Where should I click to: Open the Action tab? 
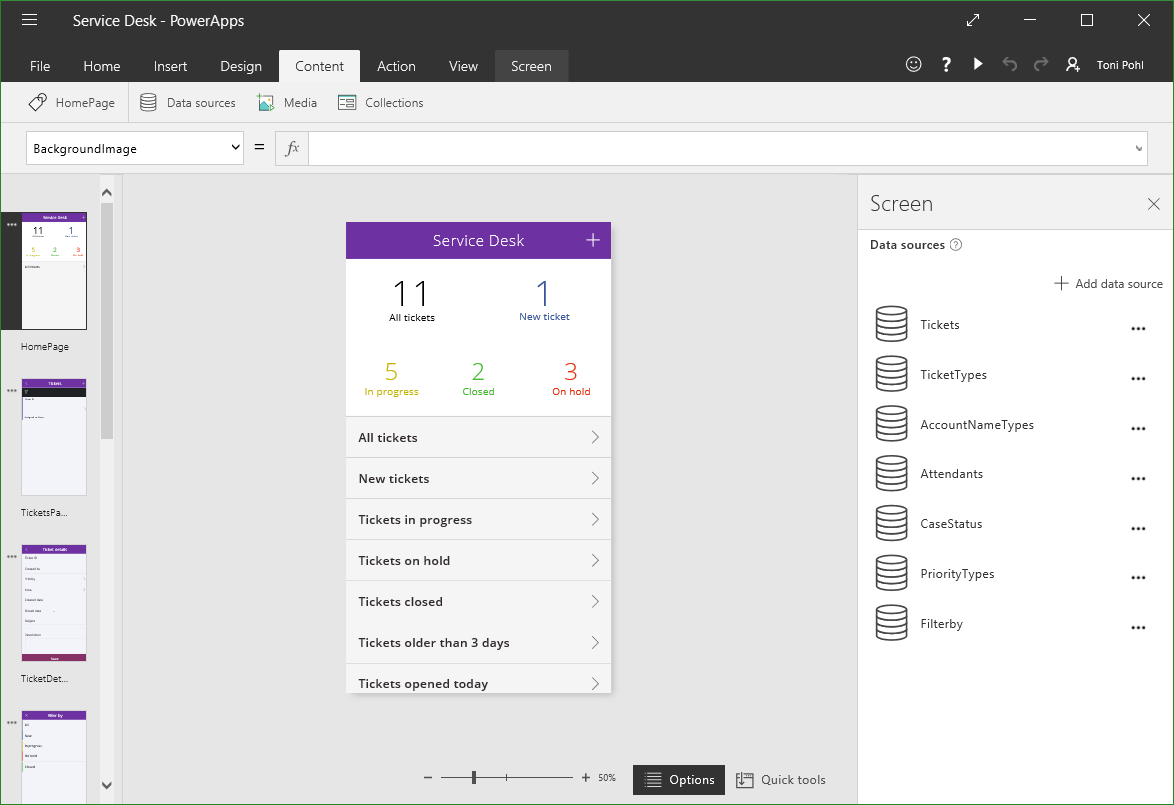click(x=396, y=66)
